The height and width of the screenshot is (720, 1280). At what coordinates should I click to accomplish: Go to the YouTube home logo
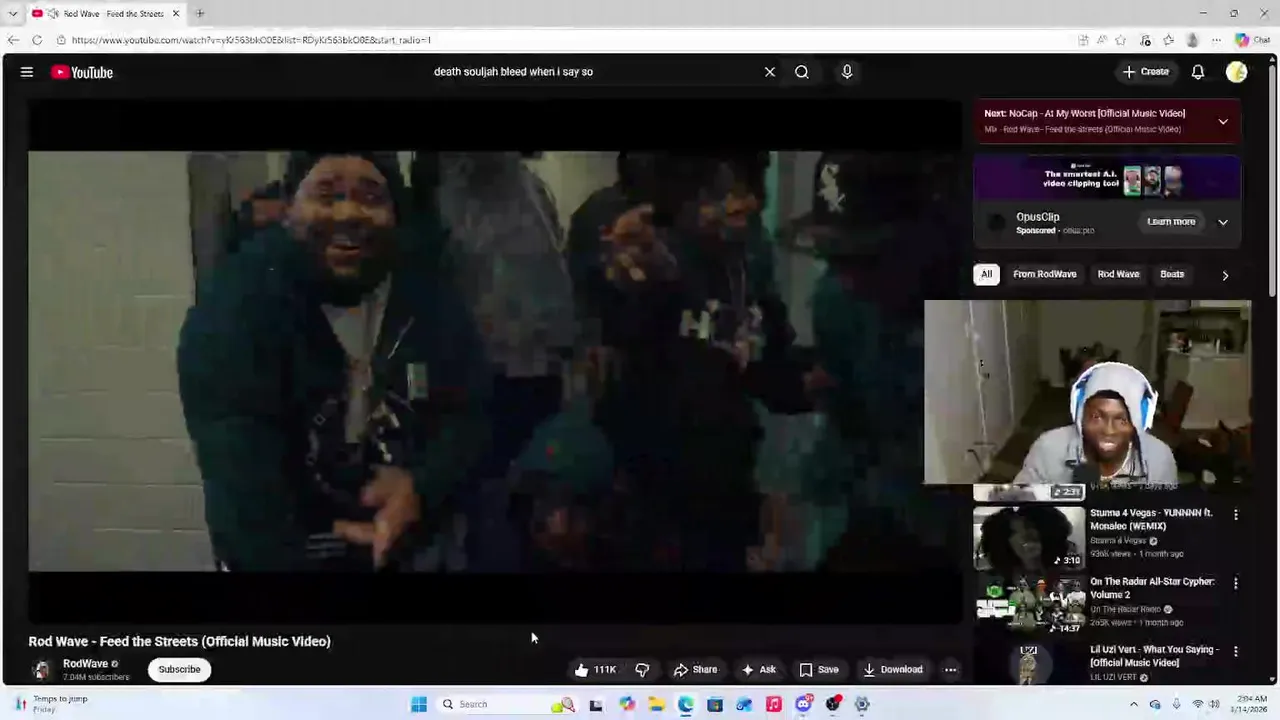point(82,72)
